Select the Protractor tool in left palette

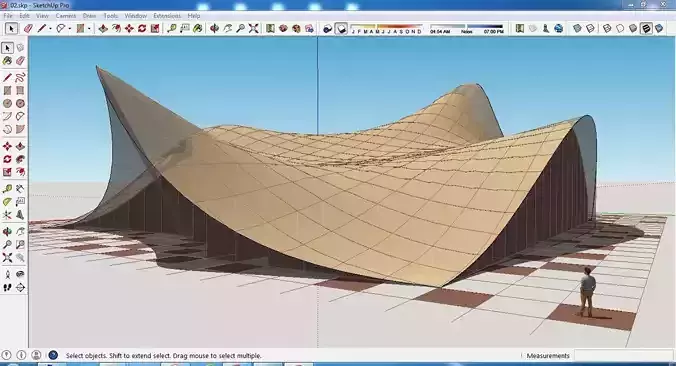[7, 202]
